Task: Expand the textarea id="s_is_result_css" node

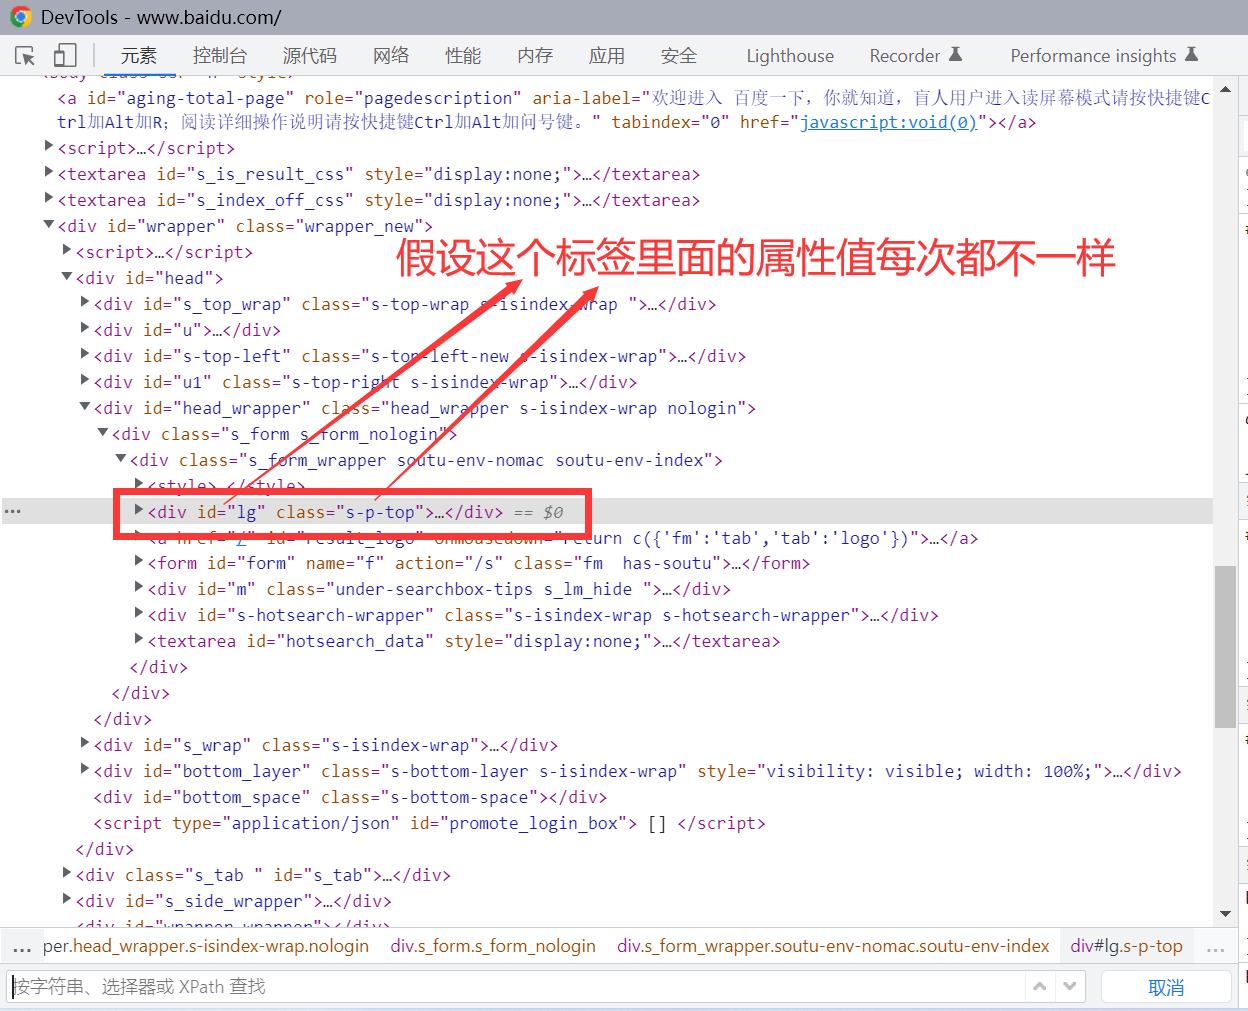Action: 49,171
